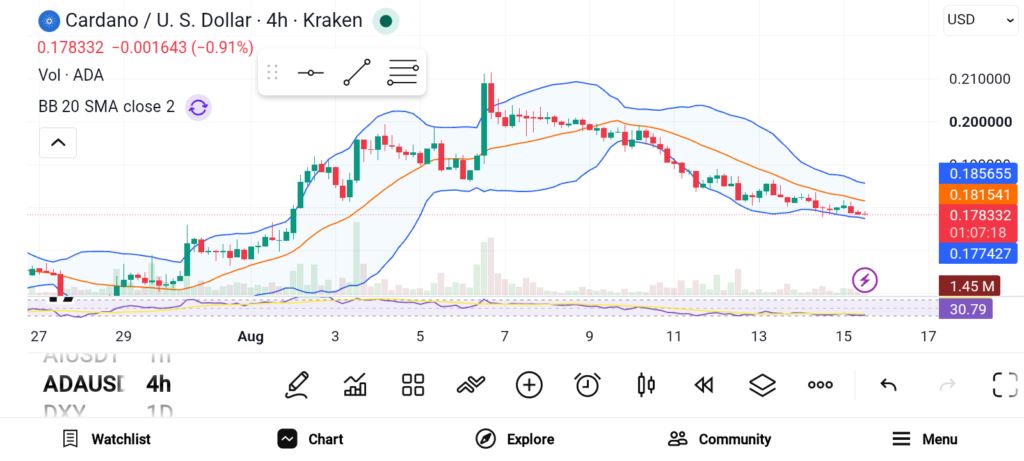
Task: Open the USD currency dropdown
Action: click(980, 20)
